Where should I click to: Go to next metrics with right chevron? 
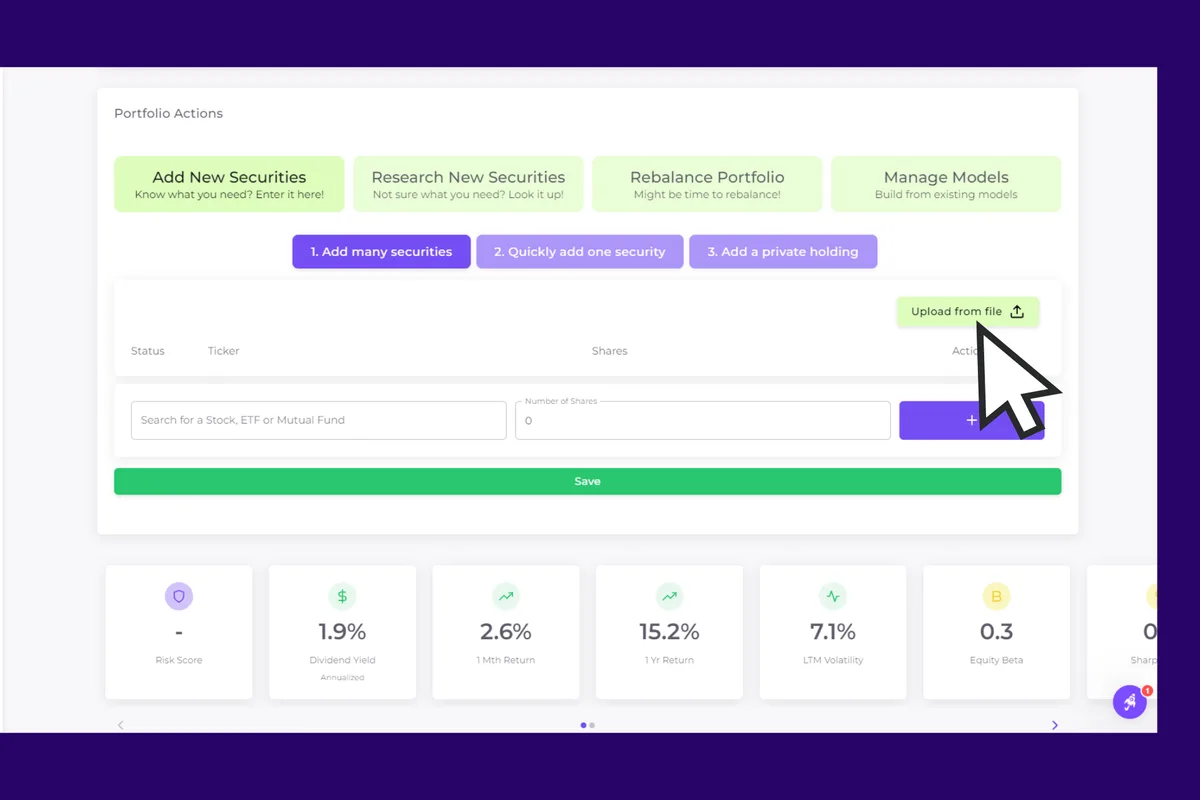(x=1054, y=725)
